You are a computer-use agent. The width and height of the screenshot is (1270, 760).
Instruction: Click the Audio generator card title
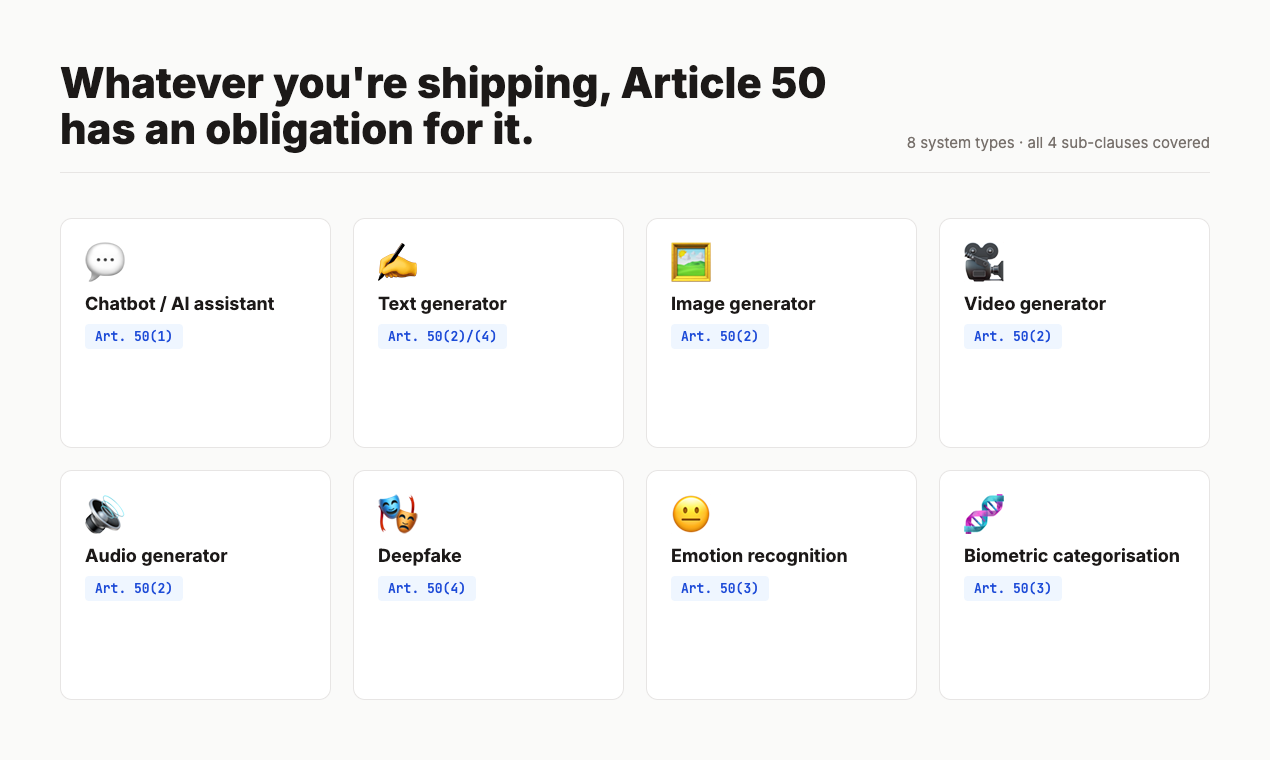[156, 555]
